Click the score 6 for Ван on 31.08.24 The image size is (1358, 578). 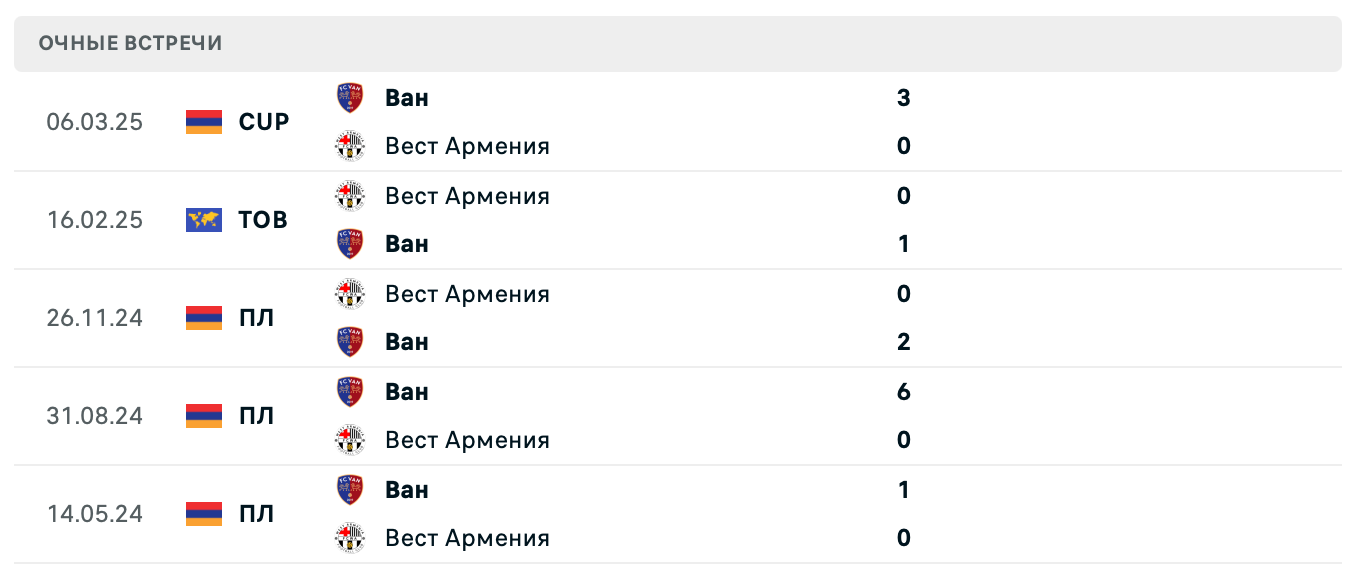[903, 391]
